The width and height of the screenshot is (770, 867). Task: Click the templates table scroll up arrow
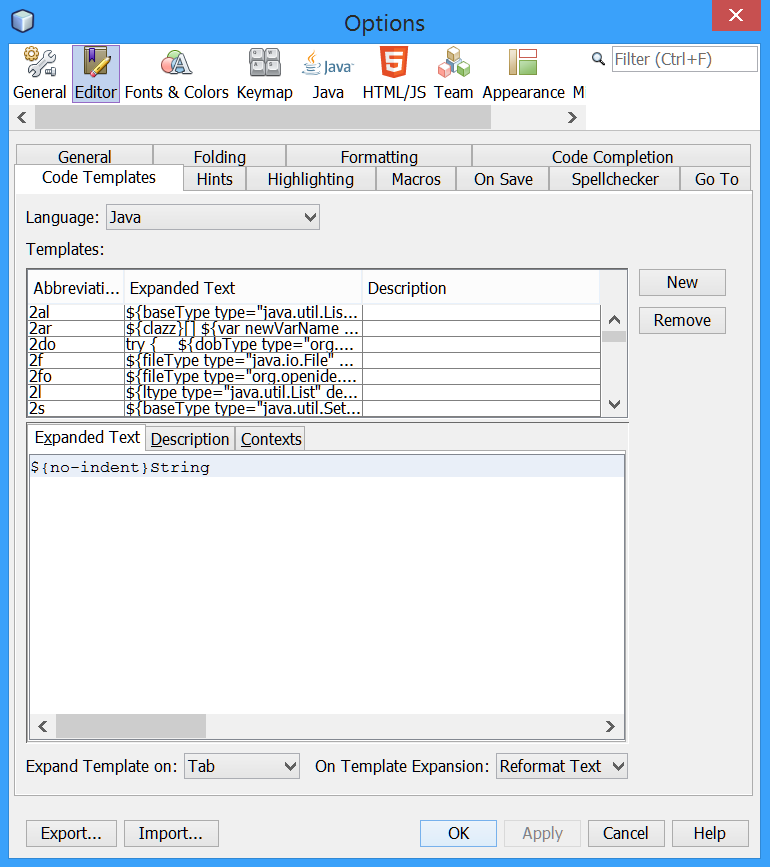[614, 320]
